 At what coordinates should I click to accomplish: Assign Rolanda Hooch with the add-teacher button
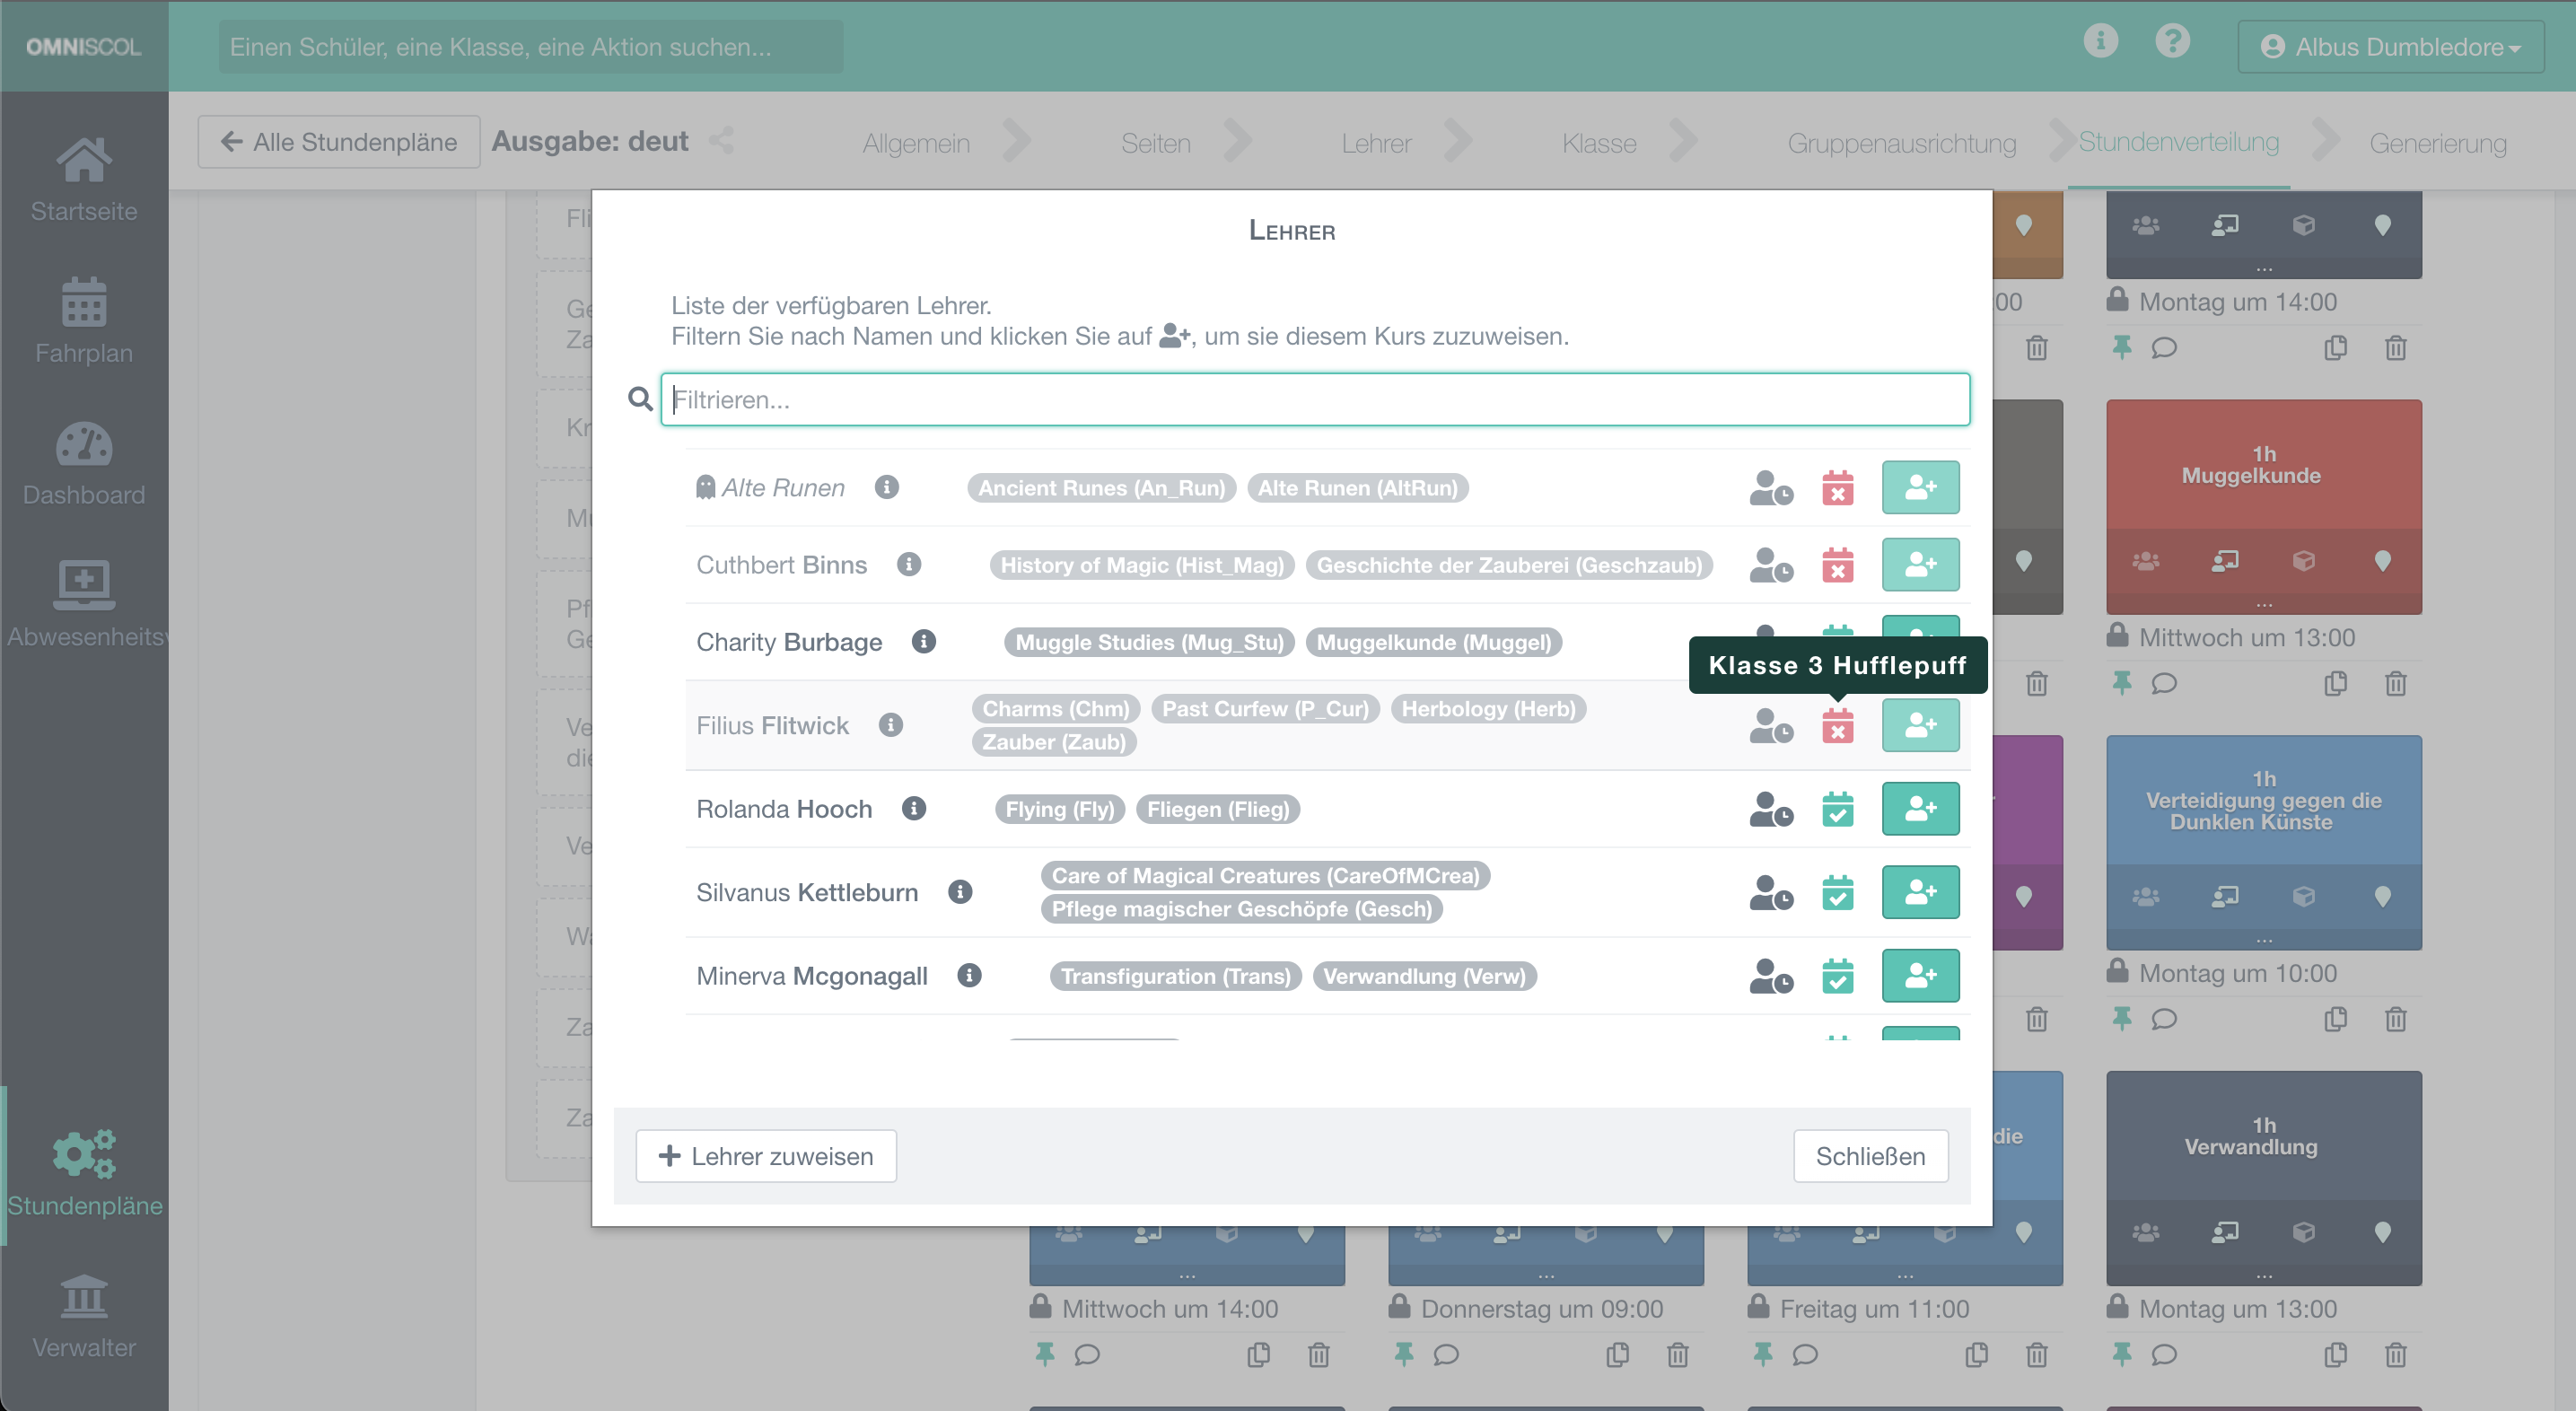(x=1919, y=808)
